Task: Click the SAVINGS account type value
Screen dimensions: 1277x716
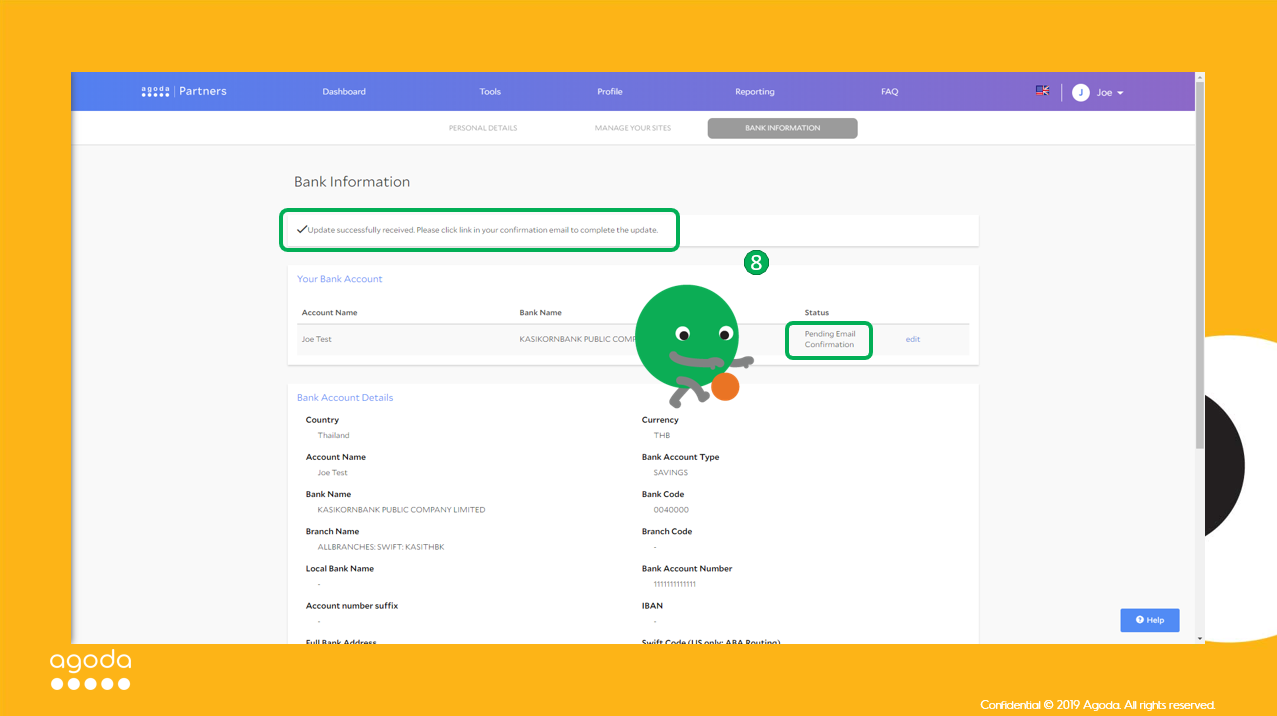Action: coord(671,473)
